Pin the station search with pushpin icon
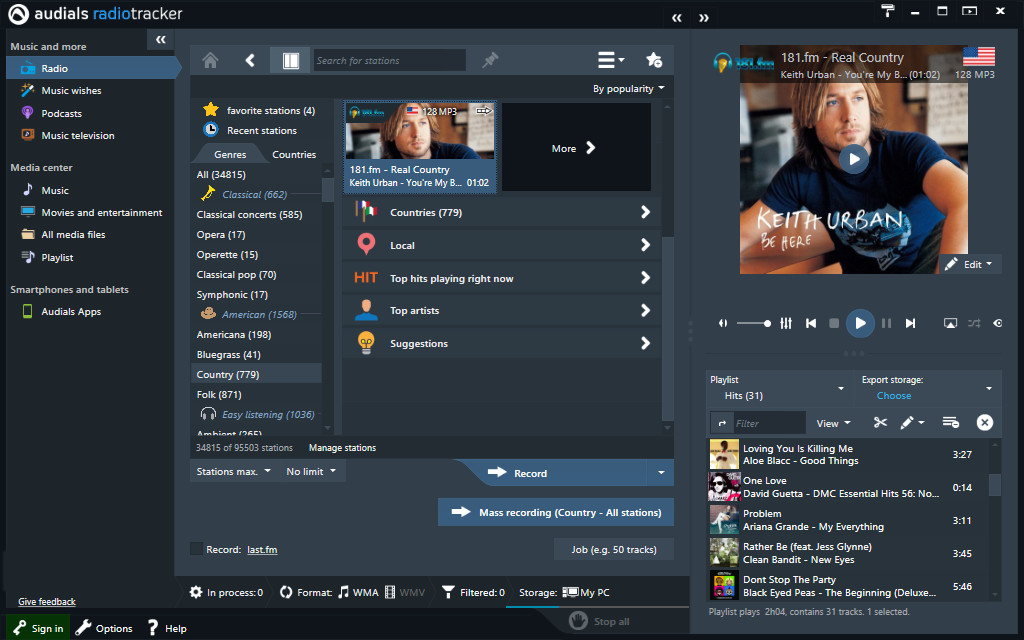1024x640 pixels. 489,60
